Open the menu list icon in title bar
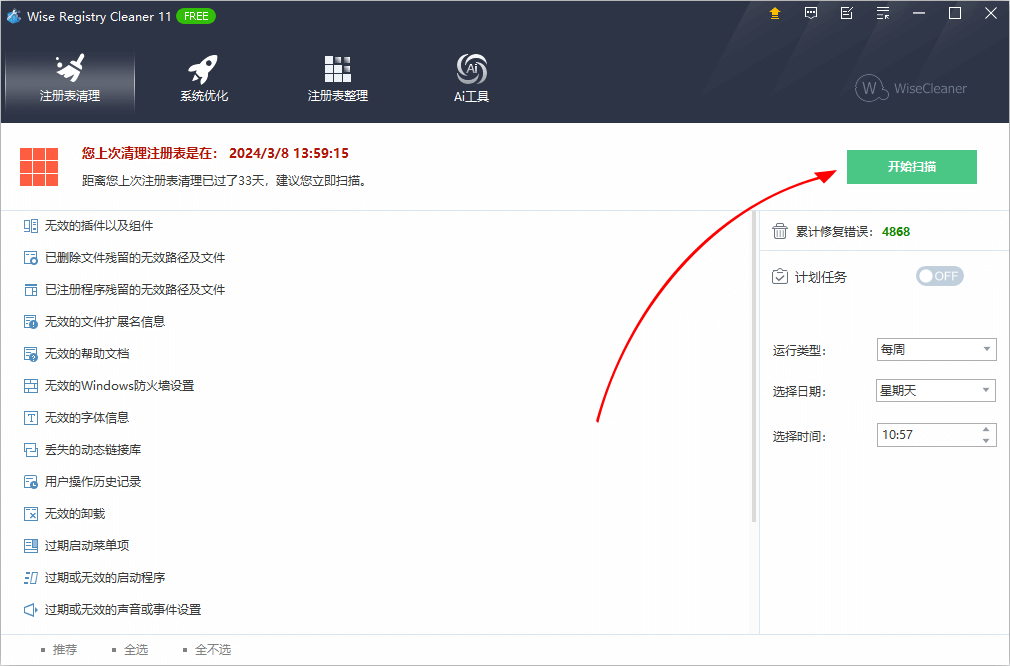The width and height of the screenshot is (1010, 666). tap(883, 13)
